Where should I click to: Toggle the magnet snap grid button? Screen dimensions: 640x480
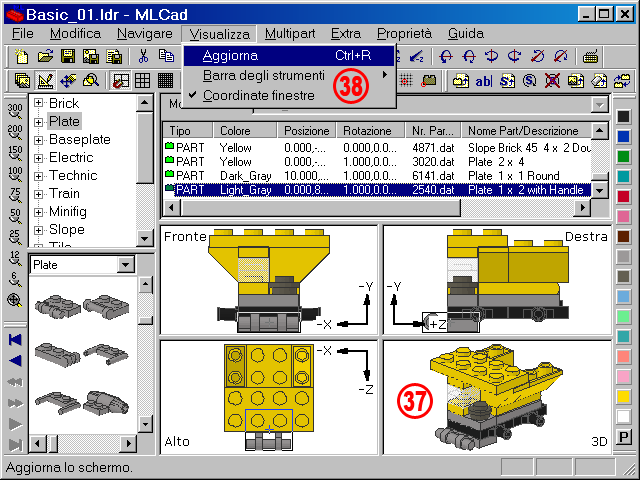[x=120, y=80]
